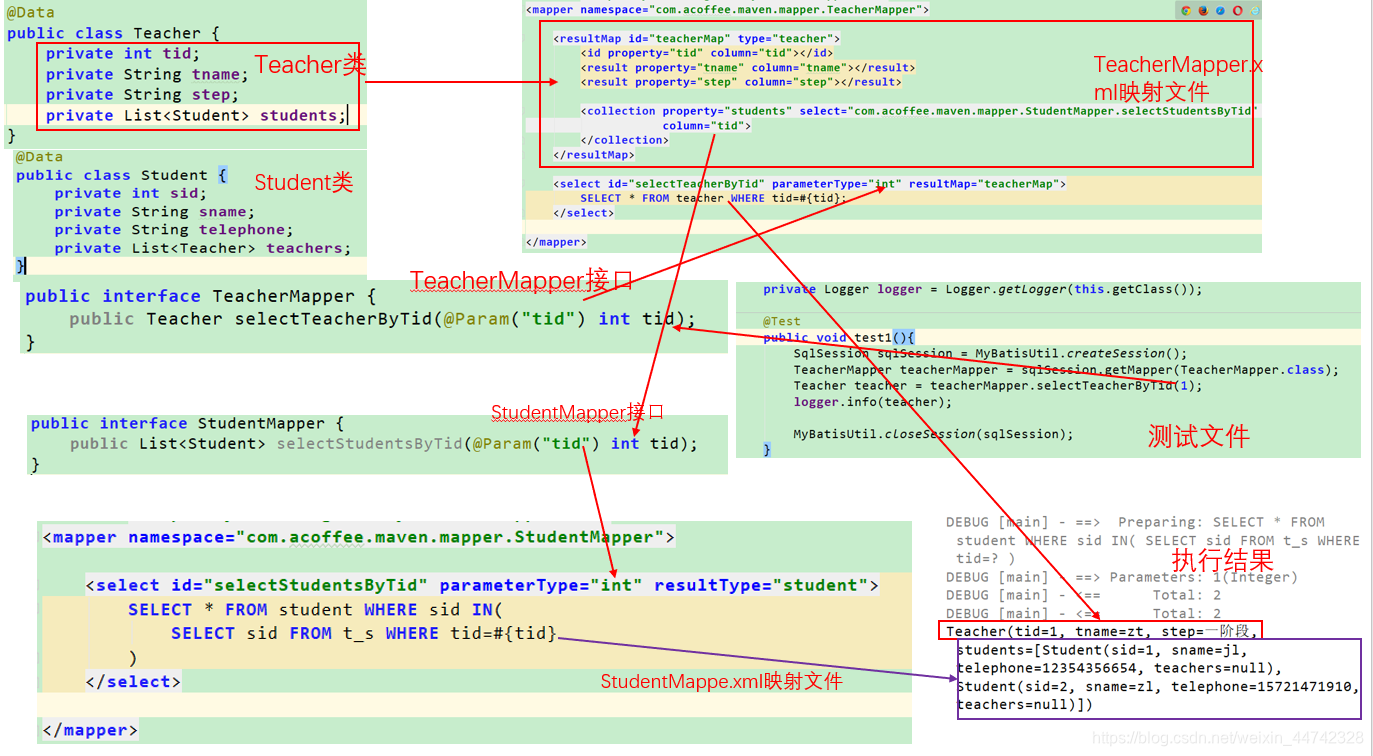The width and height of the screenshot is (1373, 756).
Task: Click 'MyBatisUtil.createSession()' line
Action: tap(991, 354)
